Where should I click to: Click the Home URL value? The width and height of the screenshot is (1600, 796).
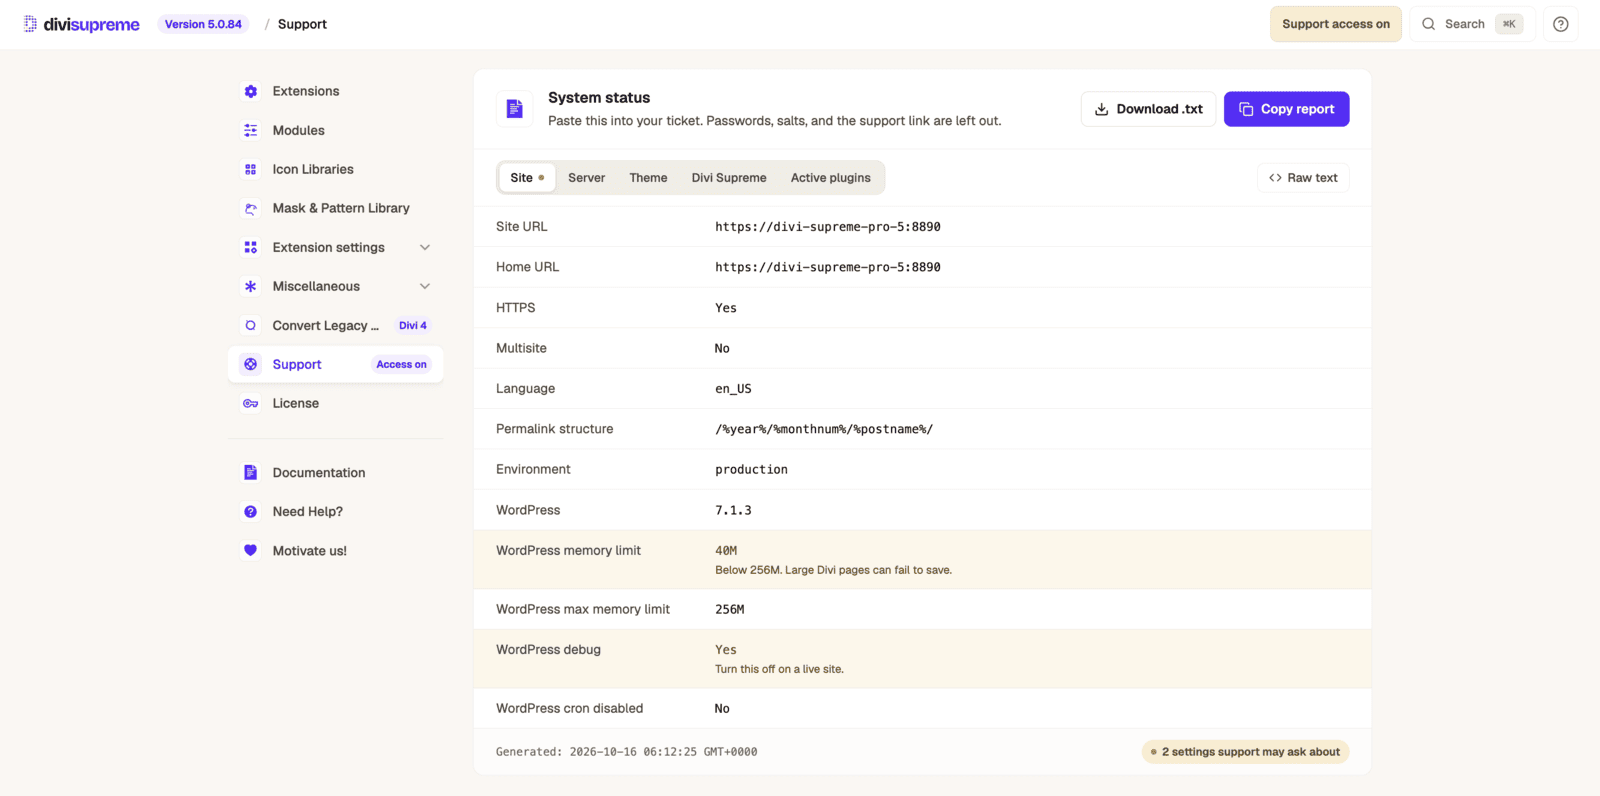point(827,267)
